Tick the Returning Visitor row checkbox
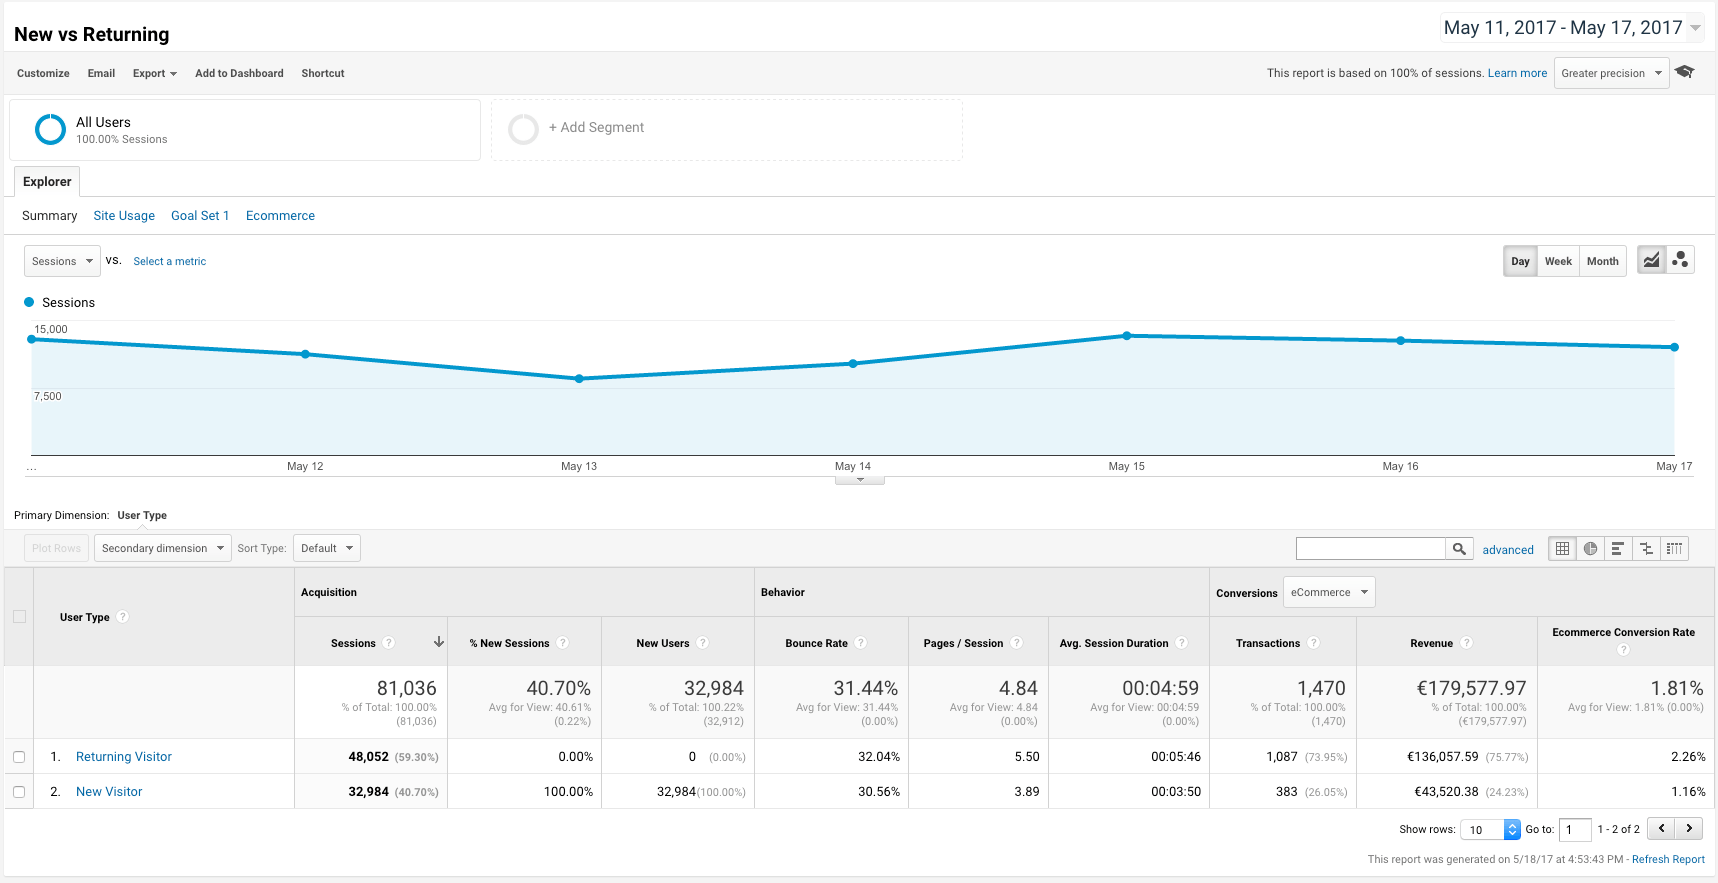The image size is (1718, 883). 19,757
